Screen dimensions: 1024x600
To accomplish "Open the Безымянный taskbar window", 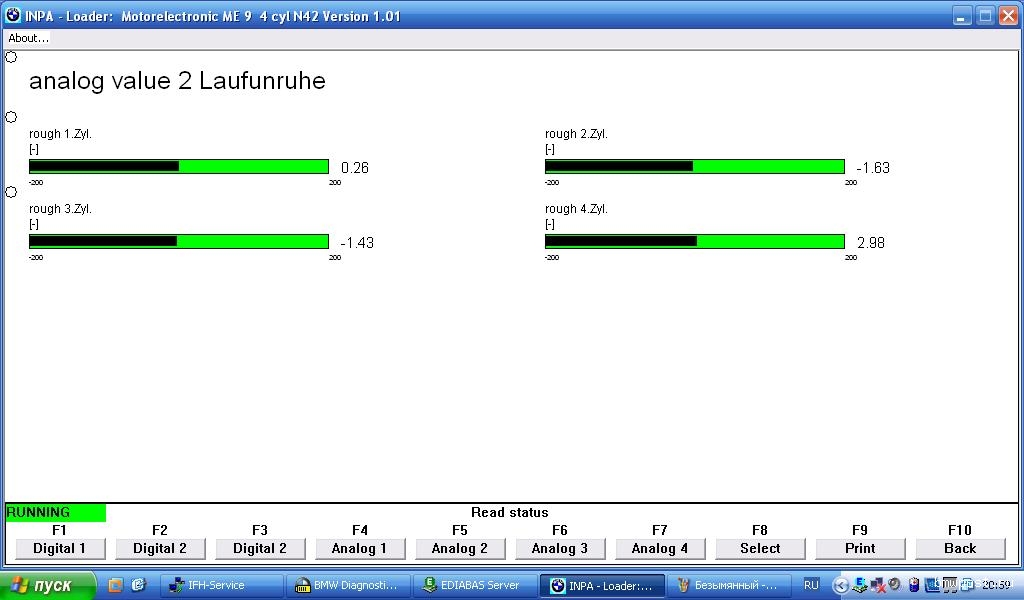I will pyautogui.click(x=728, y=585).
